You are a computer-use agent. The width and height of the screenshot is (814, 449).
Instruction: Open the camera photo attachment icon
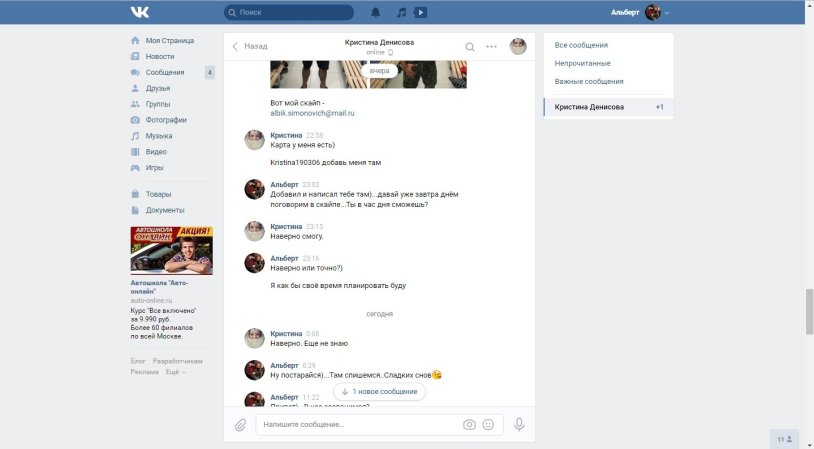pyautogui.click(x=469, y=424)
